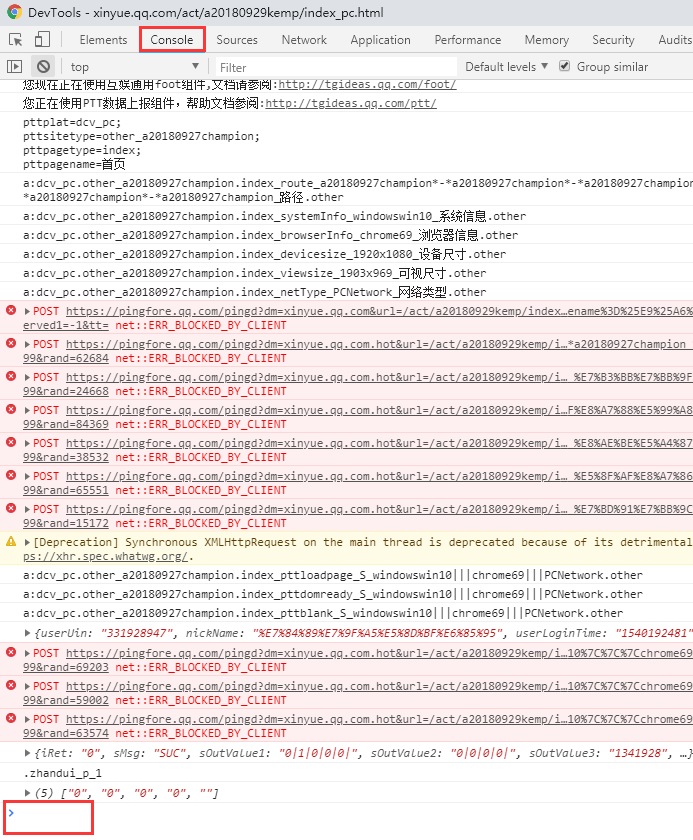
Task: Click error icon beside rand=62684 request
Action: click(x=11, y=343)
